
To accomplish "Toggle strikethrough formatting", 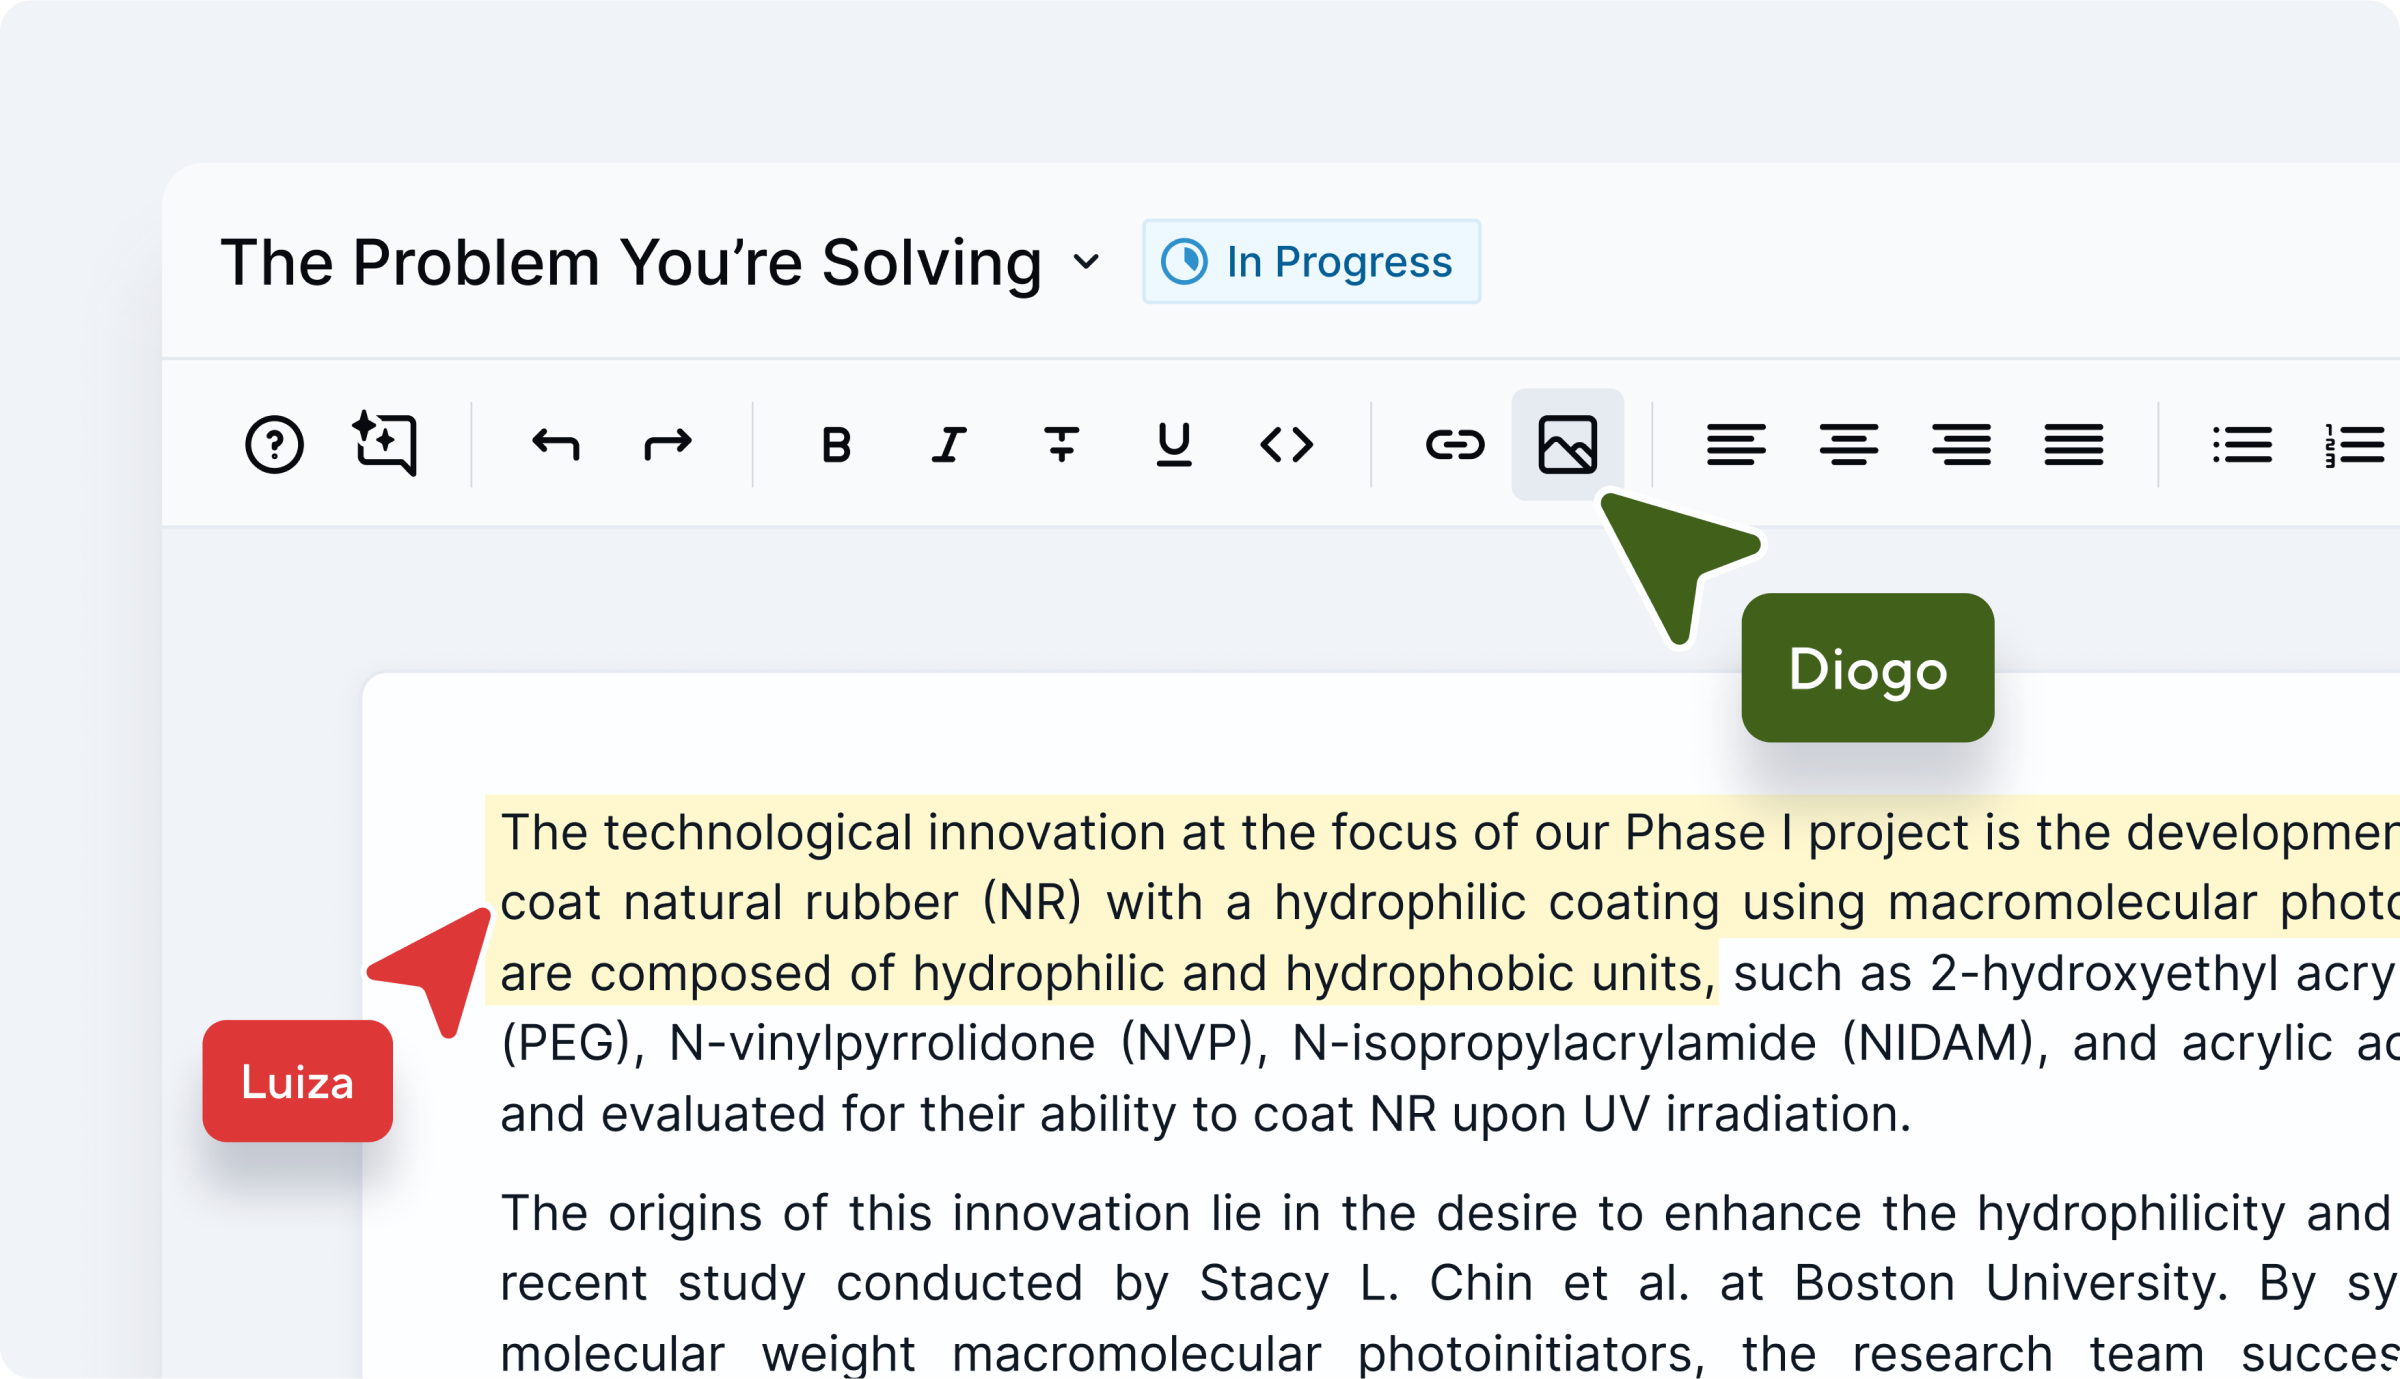I will [1061, 444].
